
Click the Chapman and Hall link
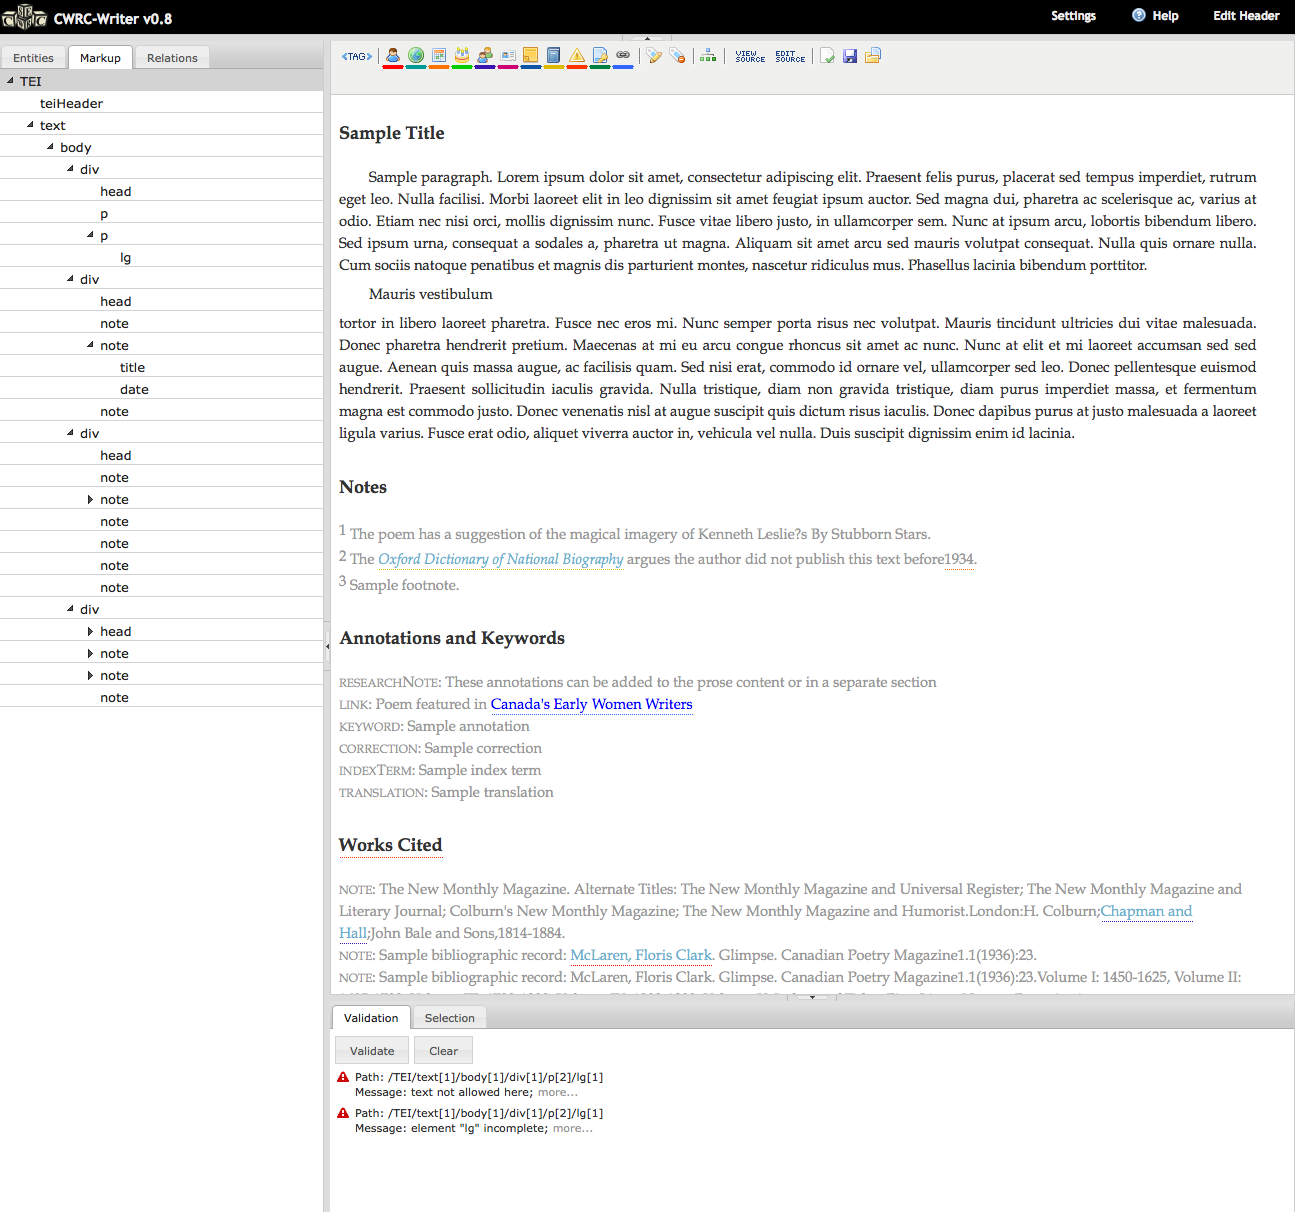tap(1146, 911)
